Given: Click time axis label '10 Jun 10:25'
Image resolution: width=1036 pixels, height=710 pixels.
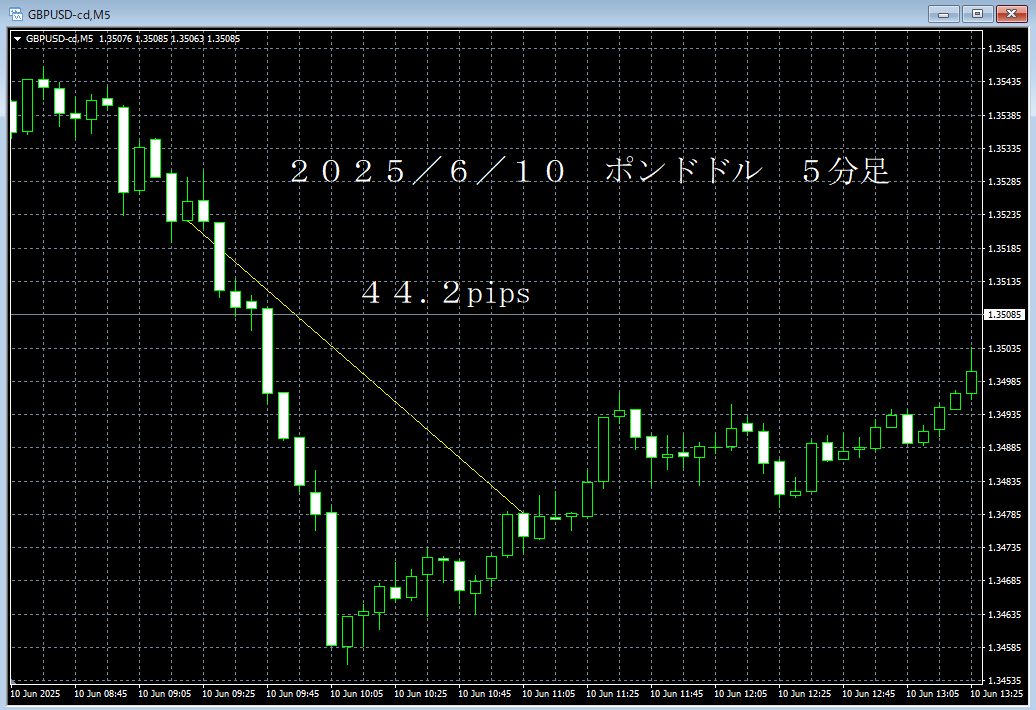Looking at the screenshot, I should coord(421,694).
